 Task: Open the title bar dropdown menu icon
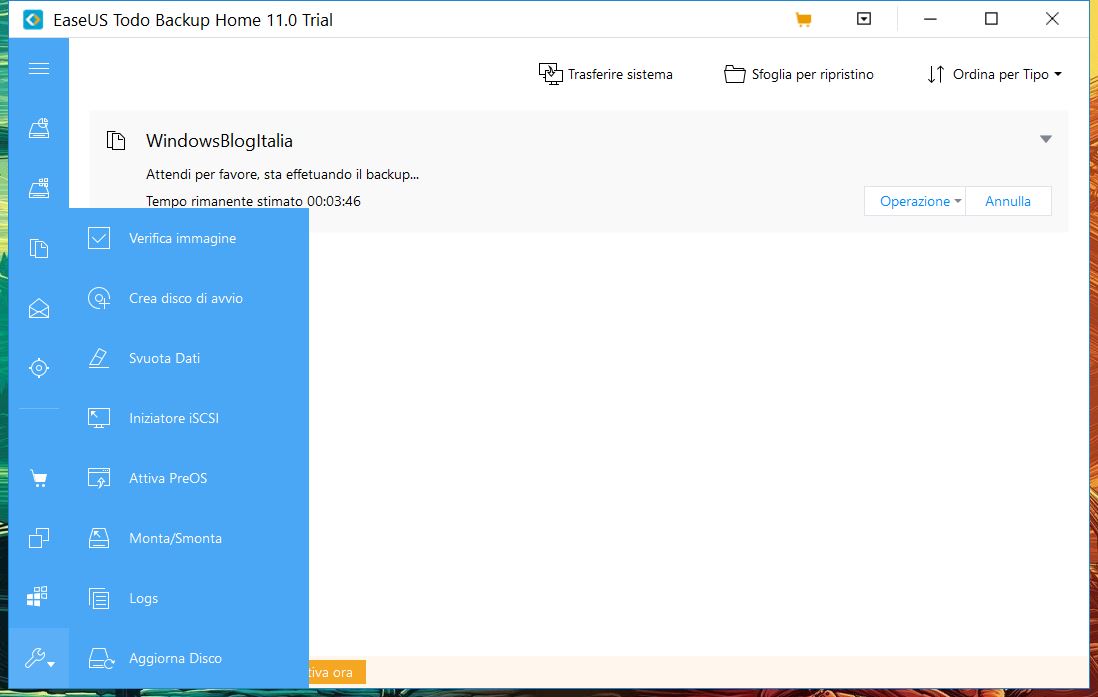864,19
